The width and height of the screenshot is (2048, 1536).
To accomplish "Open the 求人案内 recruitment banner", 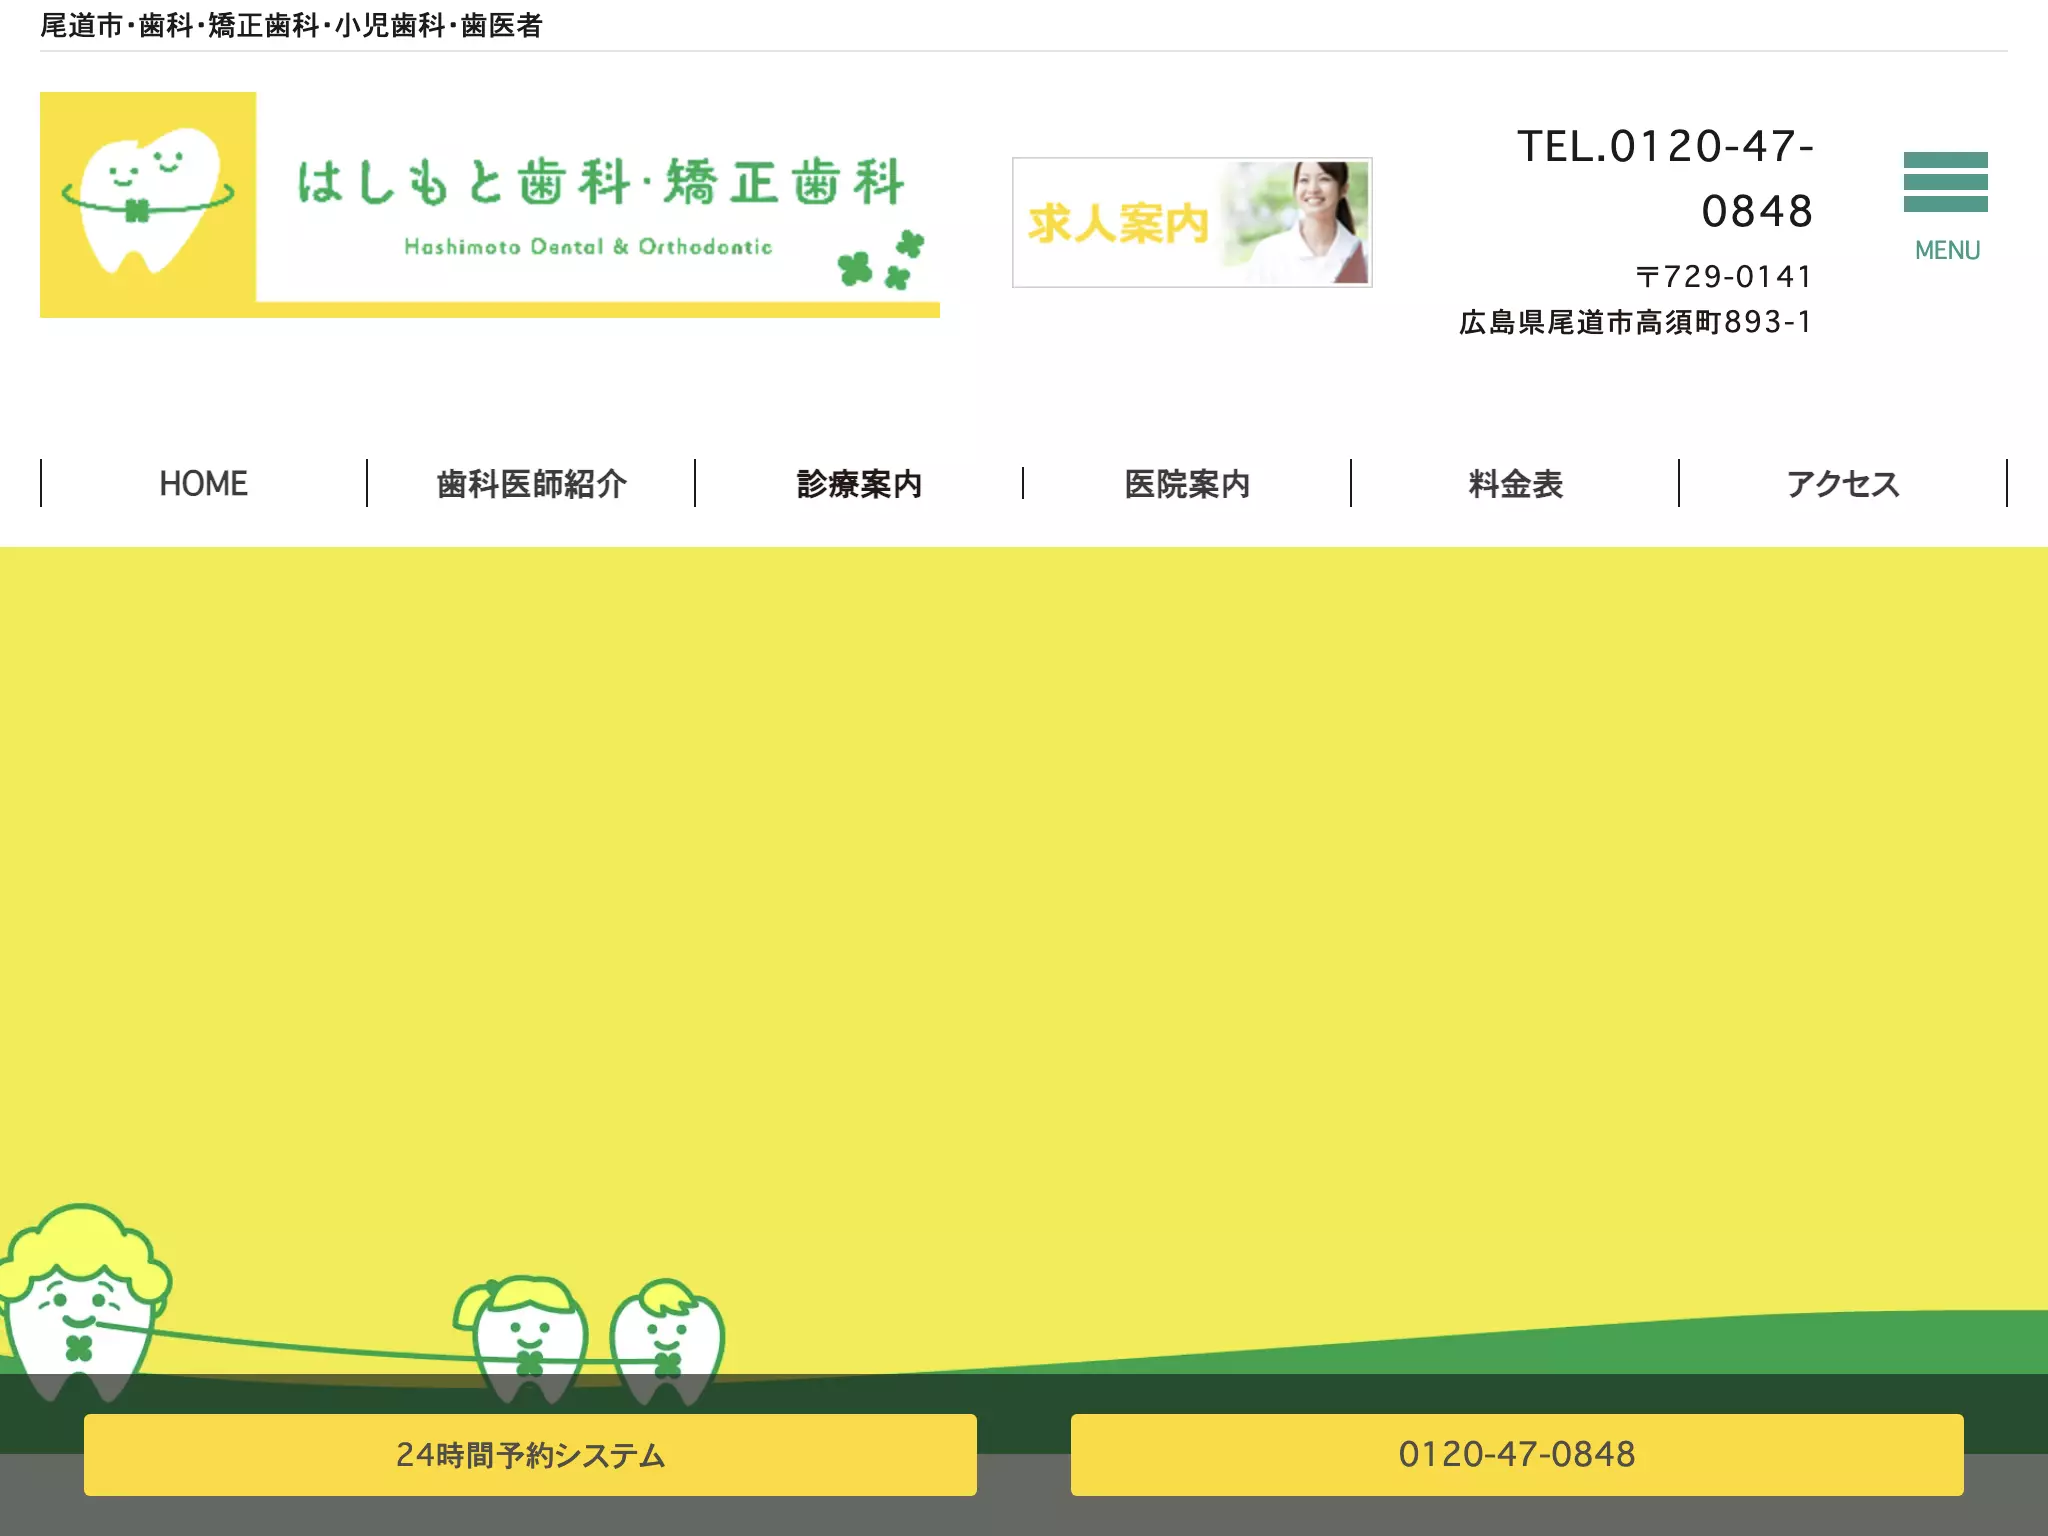I will [1192, 222].
